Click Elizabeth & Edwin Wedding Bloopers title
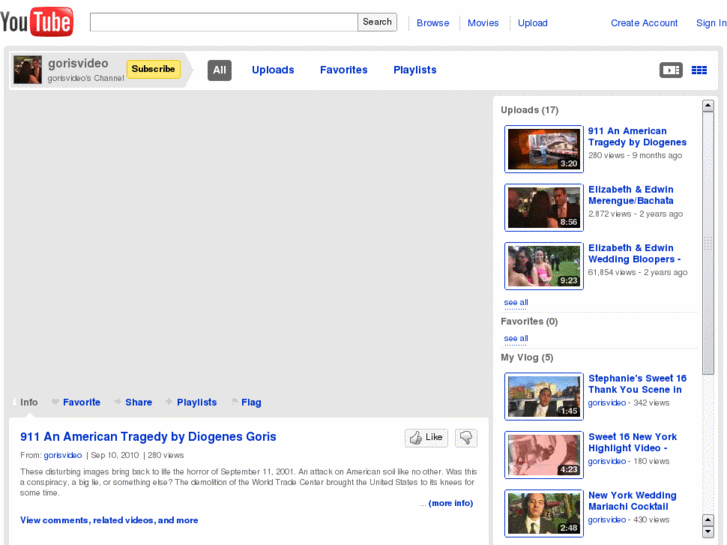The image size is (727, 545). tap(634, 253)
